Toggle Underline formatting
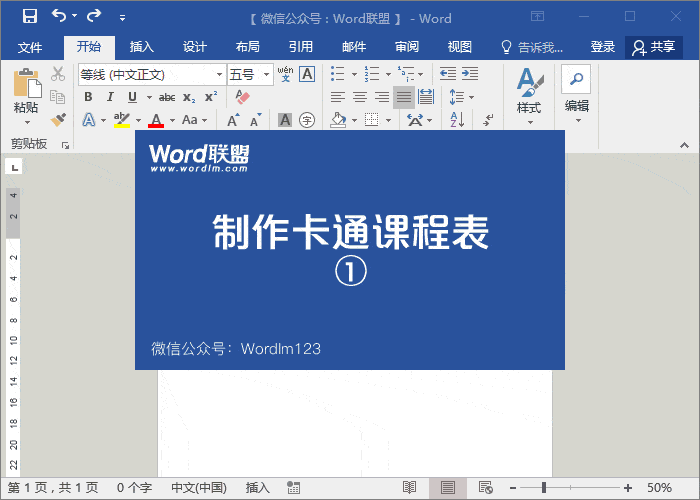 point(132,97)
